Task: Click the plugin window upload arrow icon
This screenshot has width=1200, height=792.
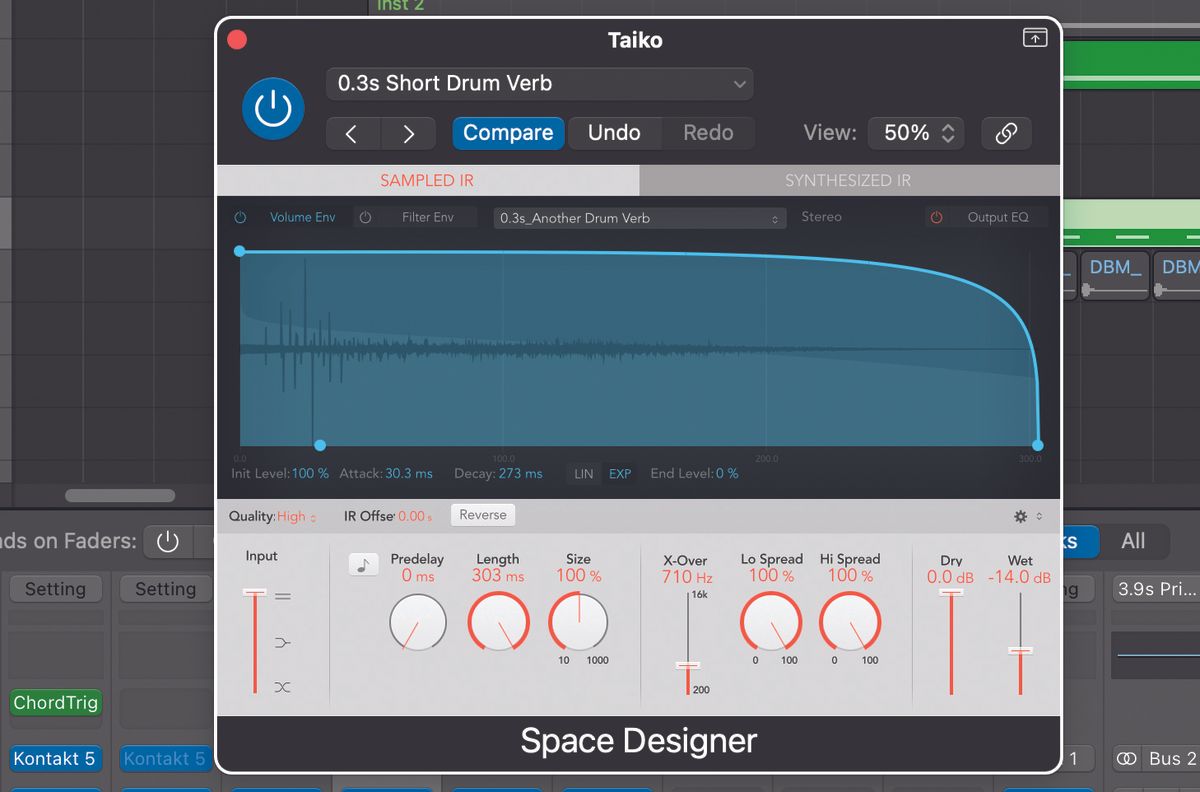Action: [x=1035, y=37]
